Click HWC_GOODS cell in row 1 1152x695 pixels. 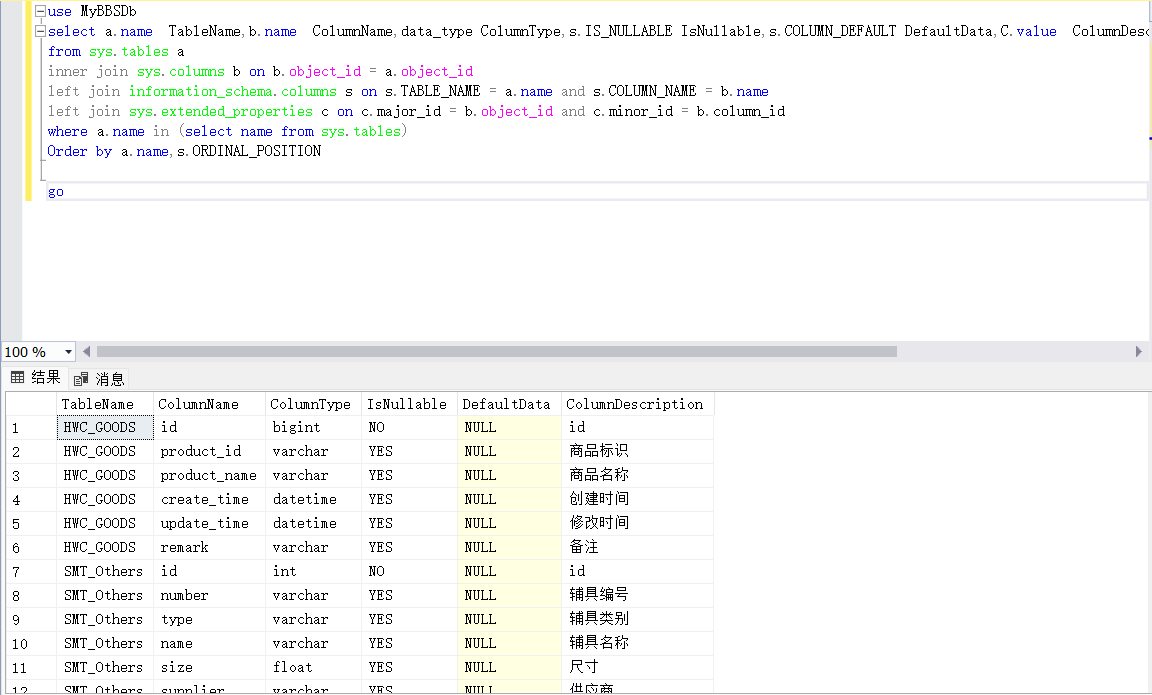coord(105,428)
